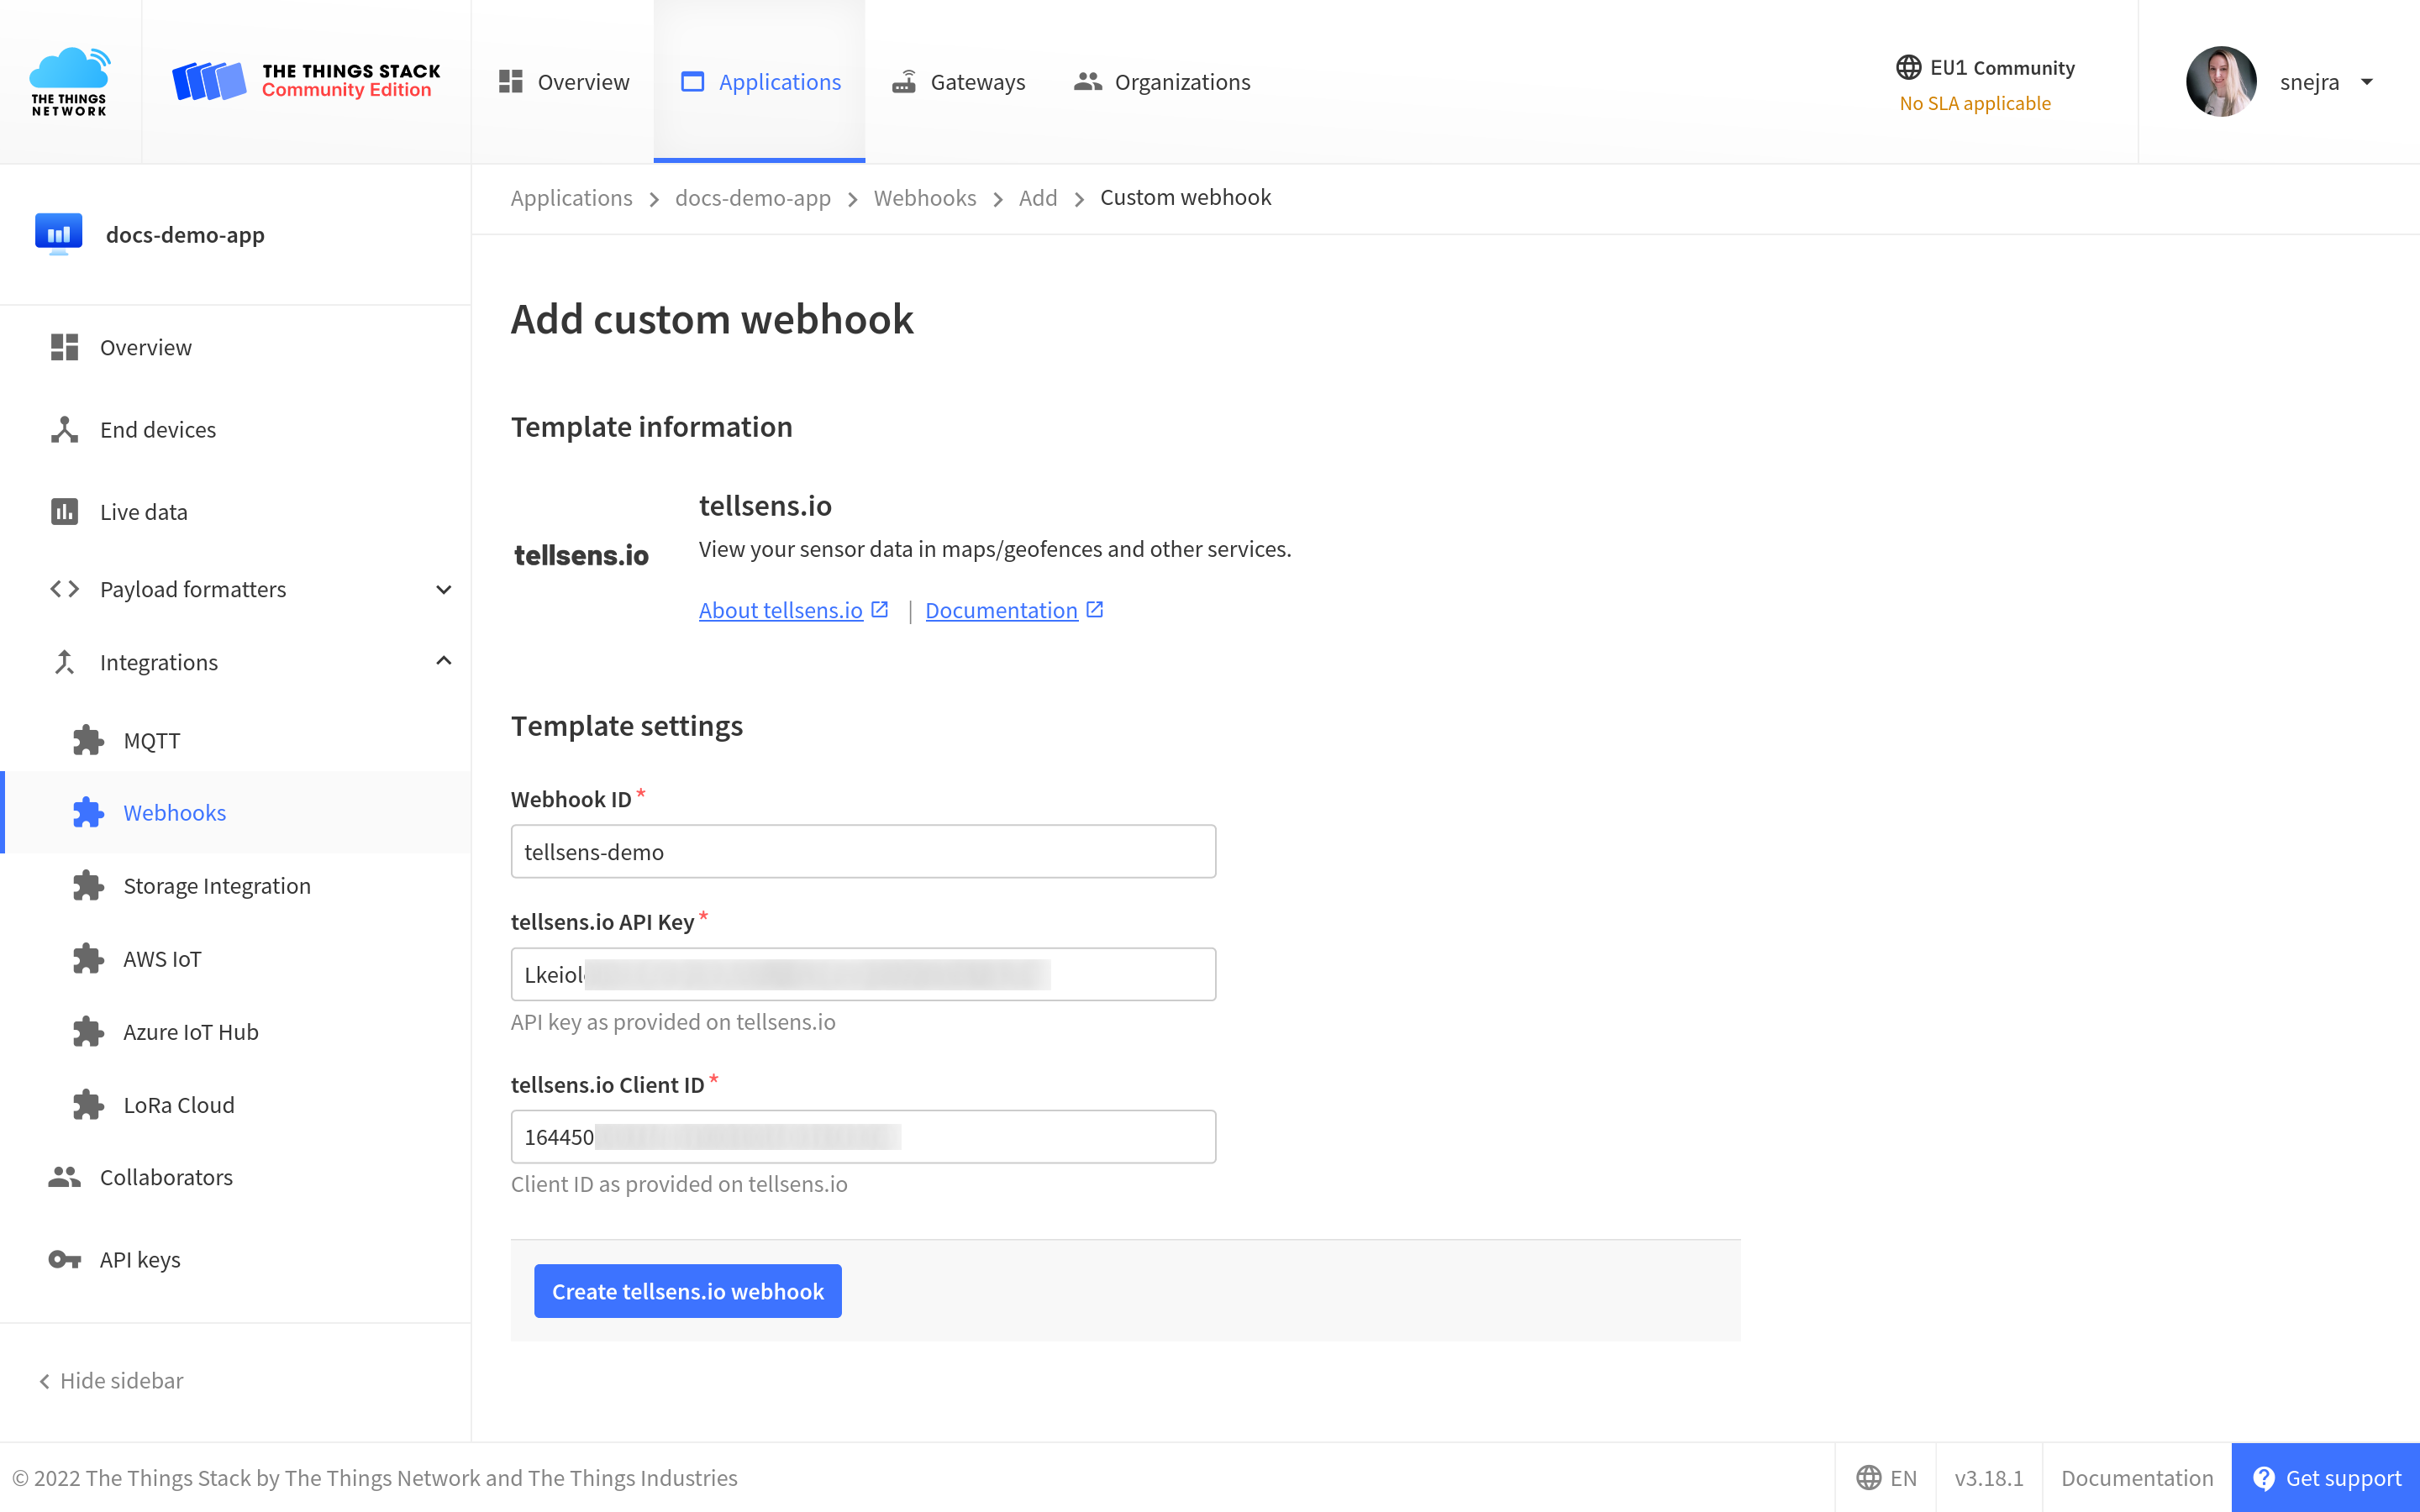Open the API keys section
The image size is (2420, 1512).
(x=139, y=1259)
